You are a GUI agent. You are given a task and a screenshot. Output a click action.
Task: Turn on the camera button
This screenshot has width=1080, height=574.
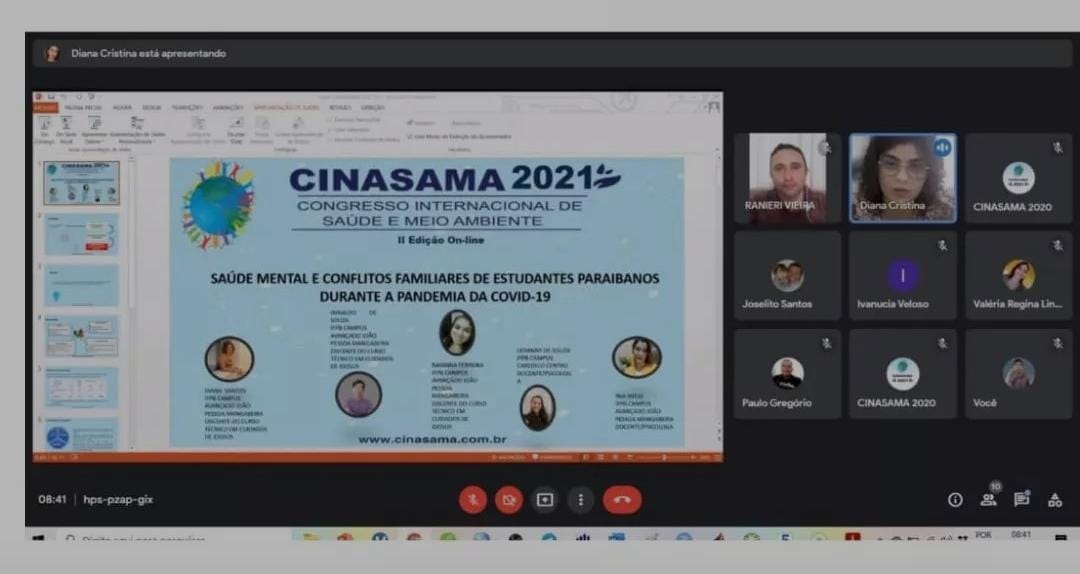pos(509,499)
